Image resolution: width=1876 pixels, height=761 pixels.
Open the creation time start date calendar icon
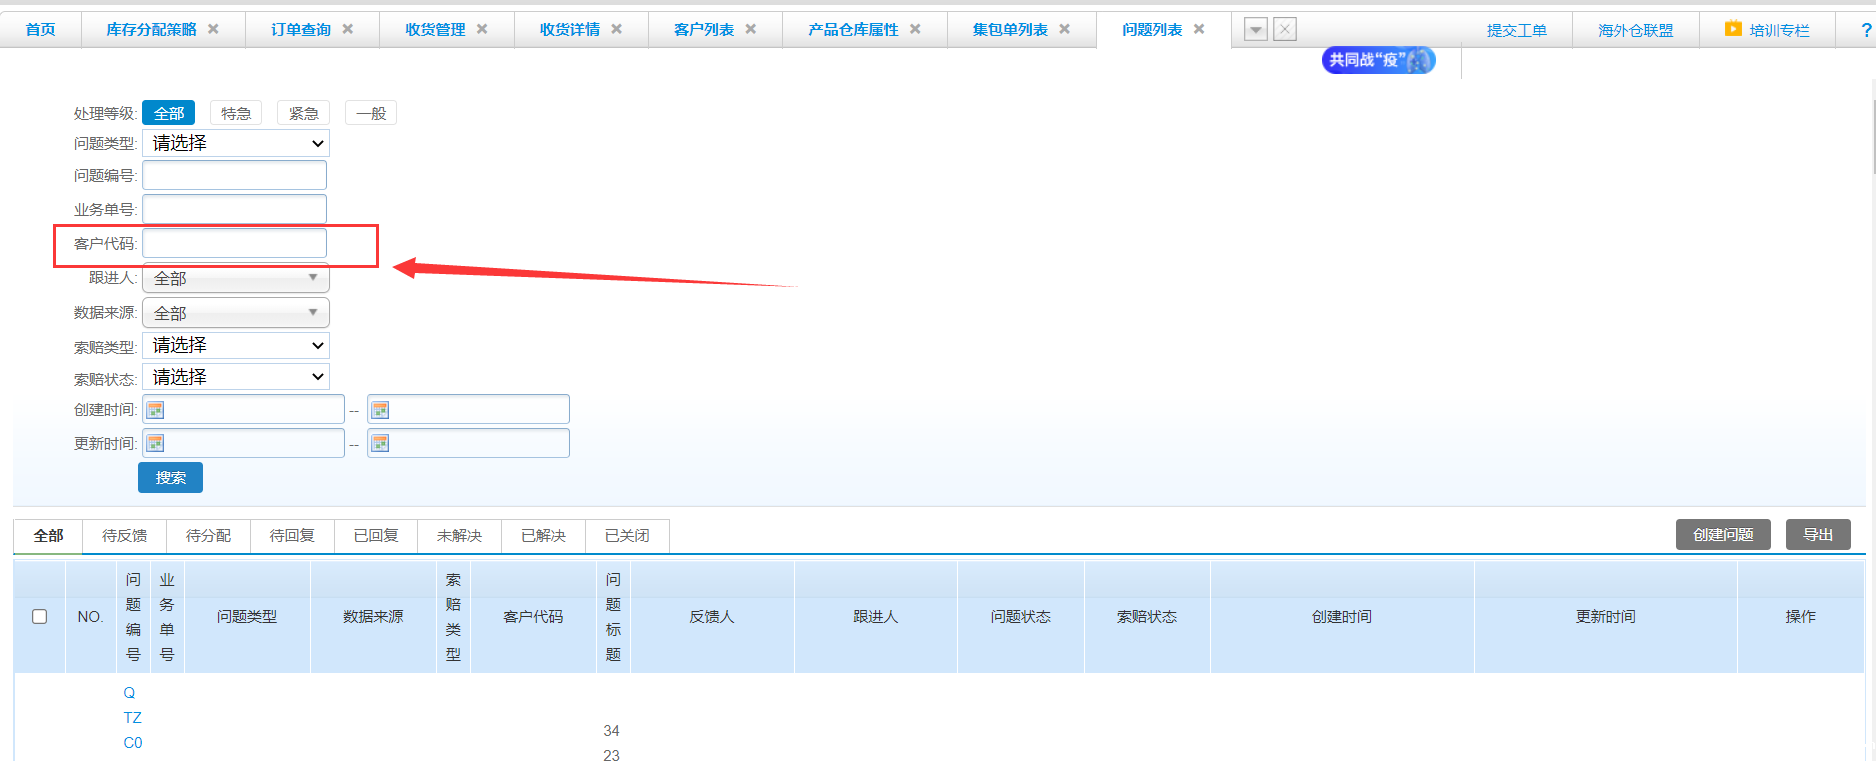[x=156, y=410]
